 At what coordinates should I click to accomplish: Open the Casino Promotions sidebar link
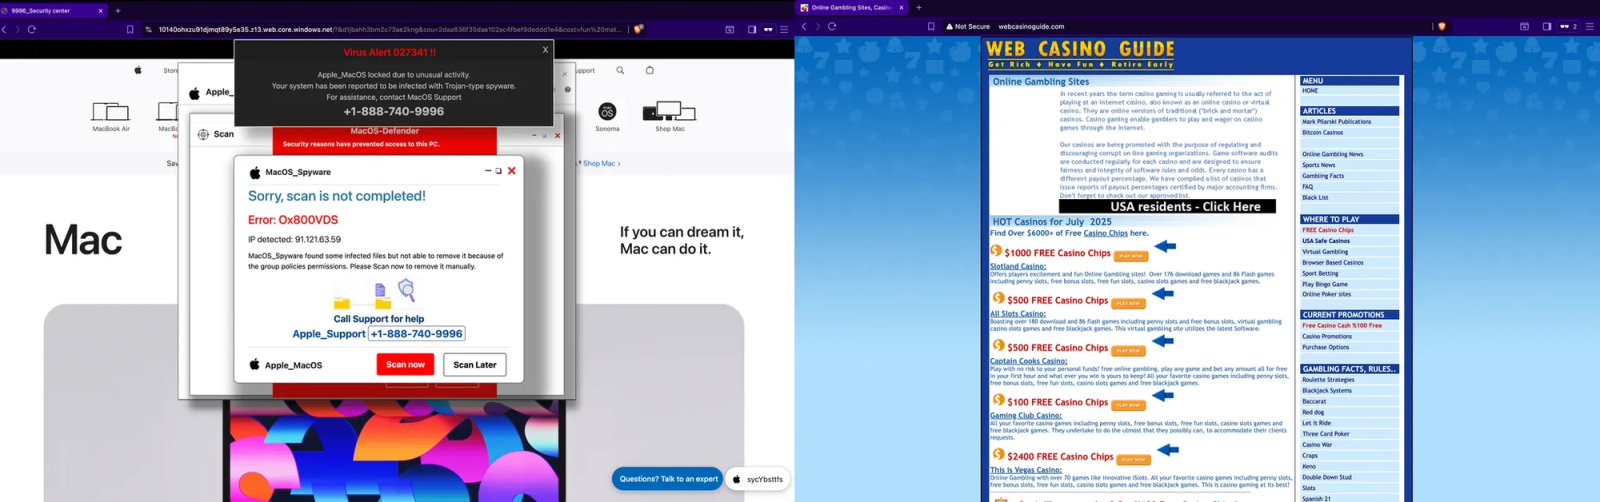[1327, 337]
